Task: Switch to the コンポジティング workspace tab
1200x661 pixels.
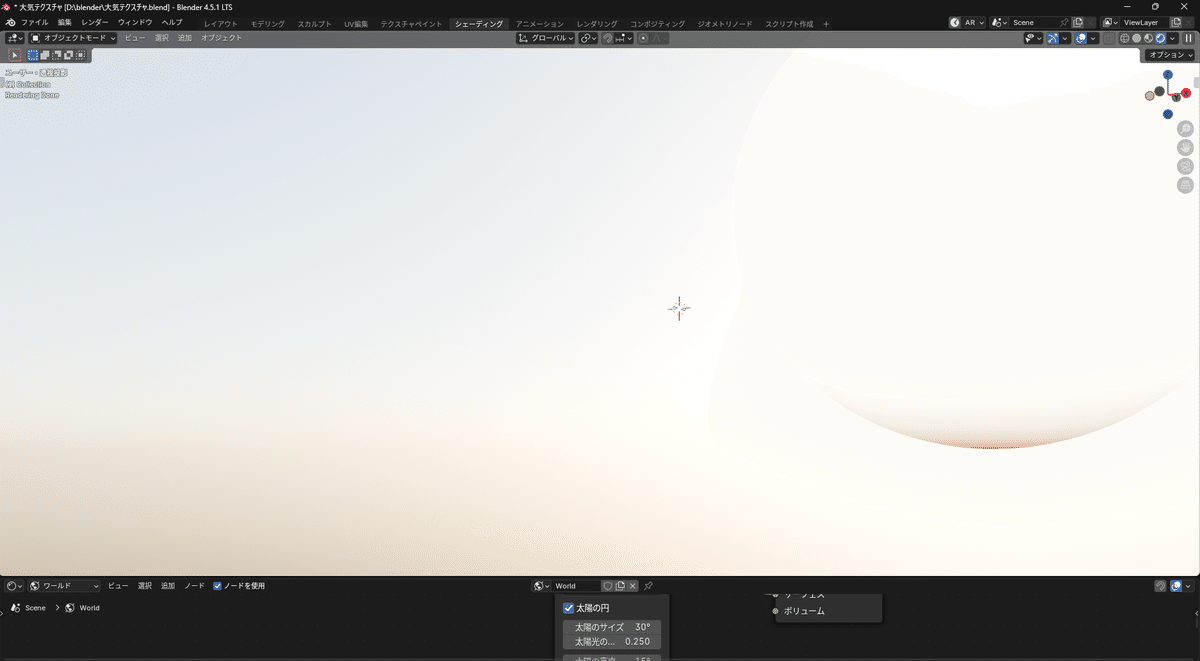Action: 657,23
